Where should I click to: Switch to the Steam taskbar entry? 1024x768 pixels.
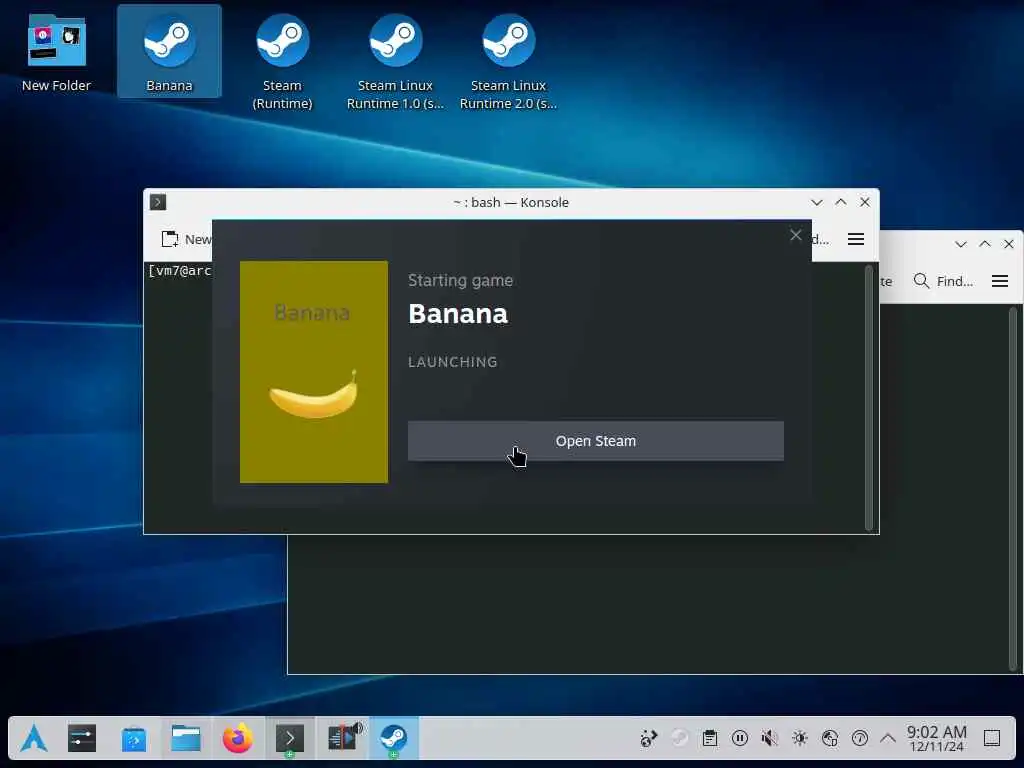(x=393, y=739)
